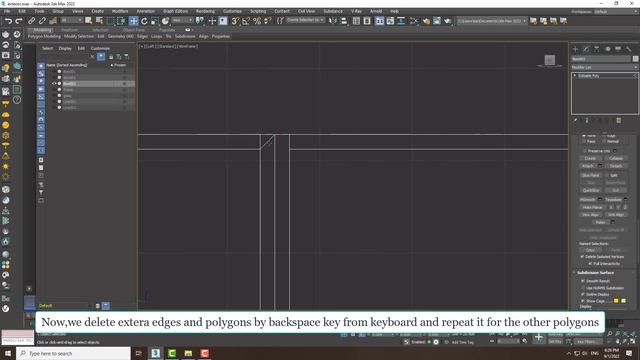Activate the Select and Move tool
This screenshot has height=360, width=640.
click(x=133, y=20)
